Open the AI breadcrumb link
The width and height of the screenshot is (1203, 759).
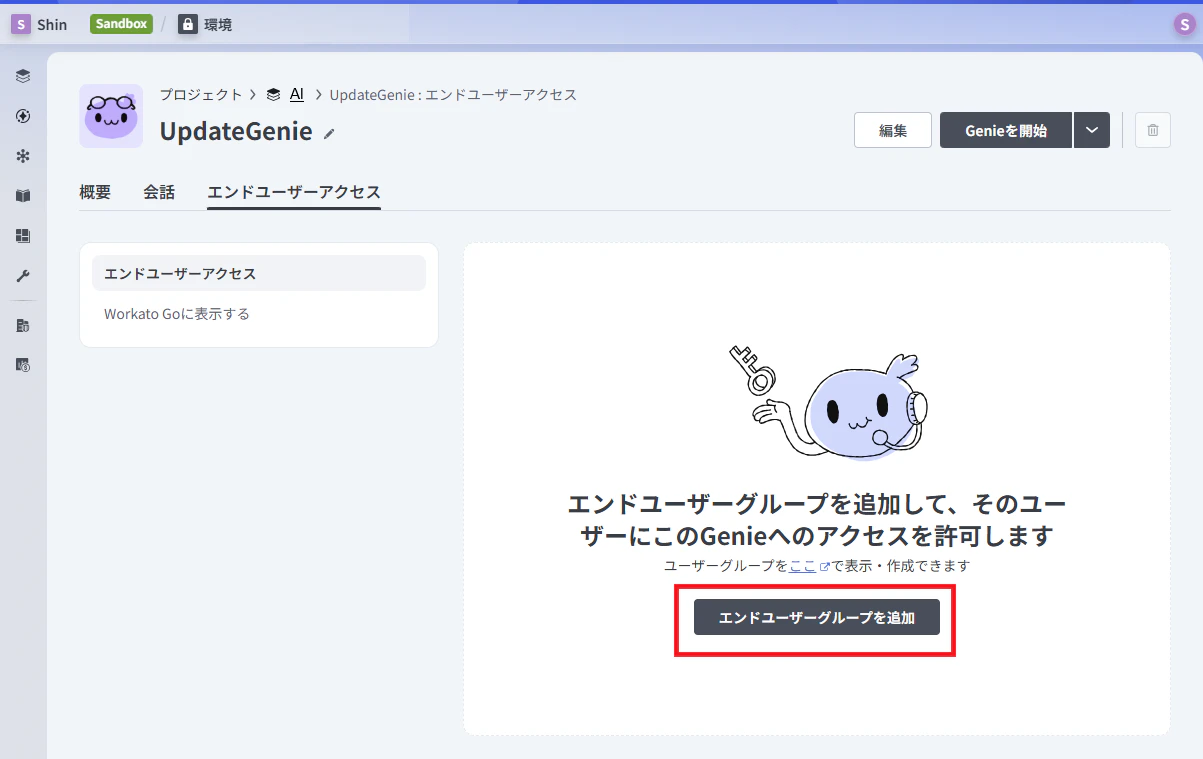coord(297,95)
